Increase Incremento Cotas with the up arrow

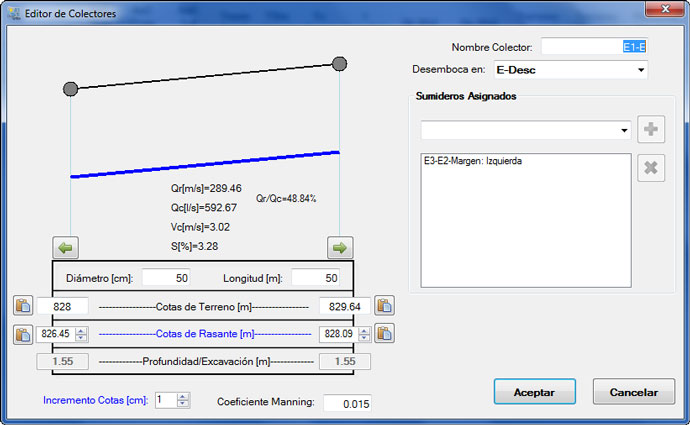[182, 395]
